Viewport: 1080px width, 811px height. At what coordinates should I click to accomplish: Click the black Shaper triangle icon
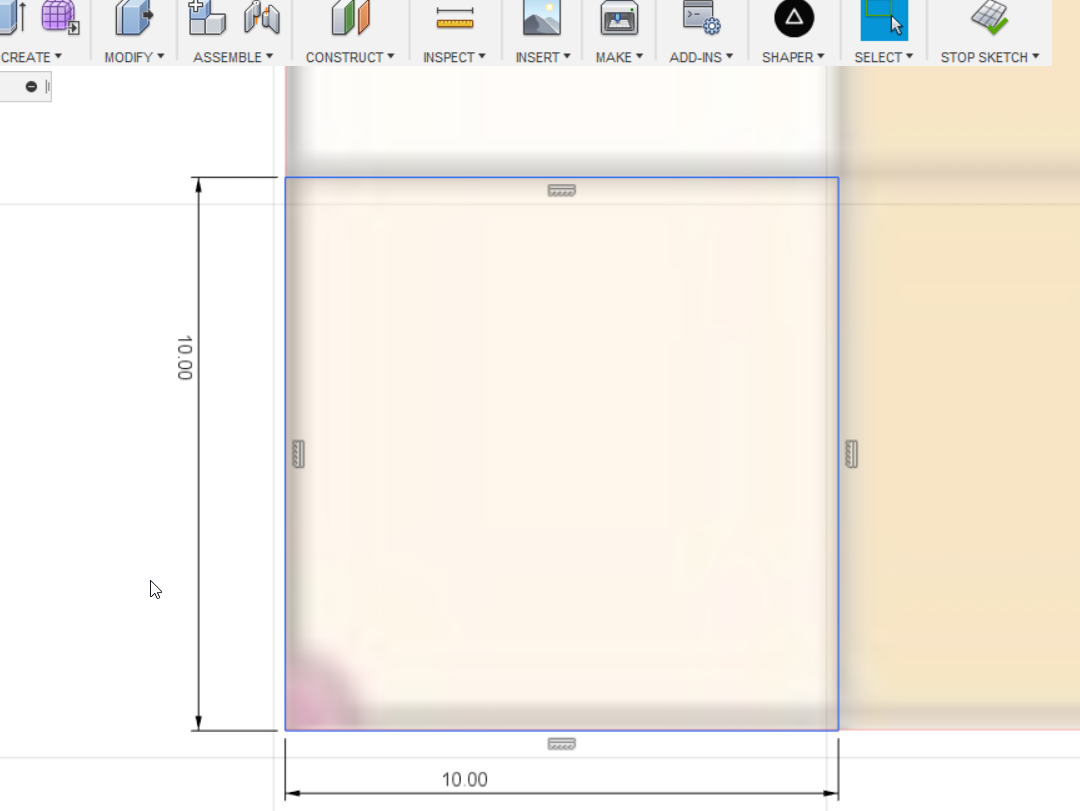click(x=793, y=20)
